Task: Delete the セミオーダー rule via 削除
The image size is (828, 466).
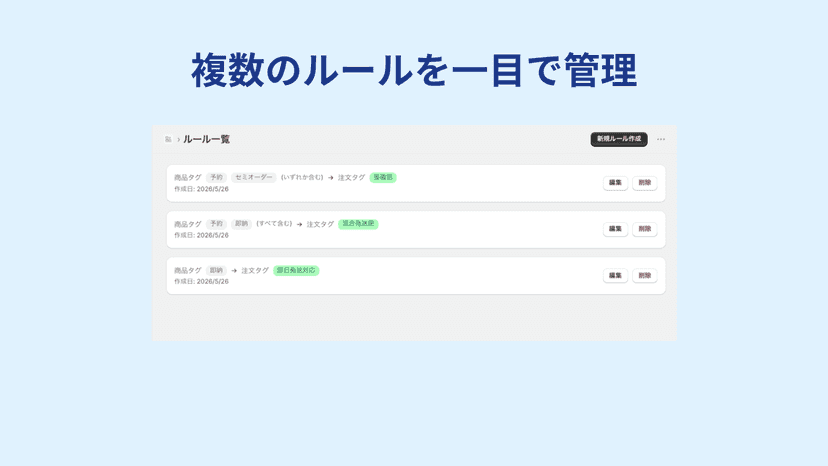Action: pyautogui.click(x=645, y=183)
